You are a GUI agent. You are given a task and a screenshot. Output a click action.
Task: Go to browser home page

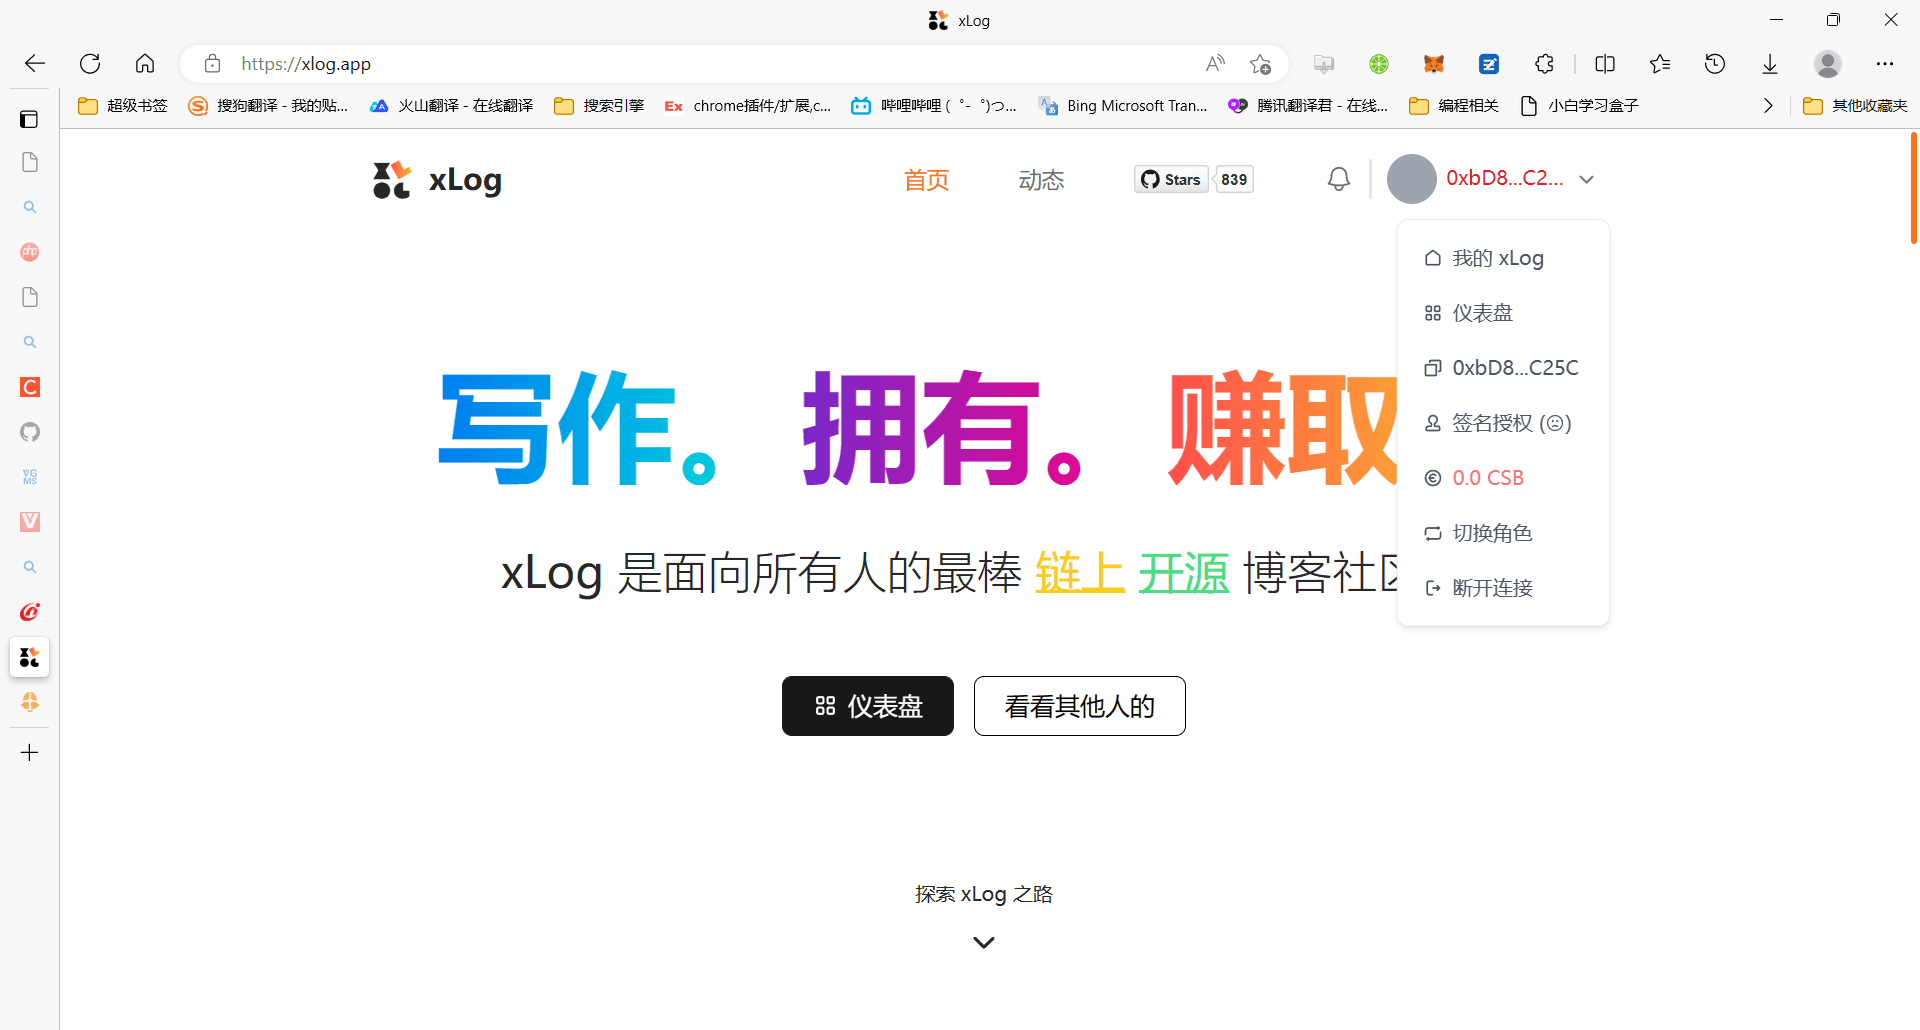click(x=145, y=64)
